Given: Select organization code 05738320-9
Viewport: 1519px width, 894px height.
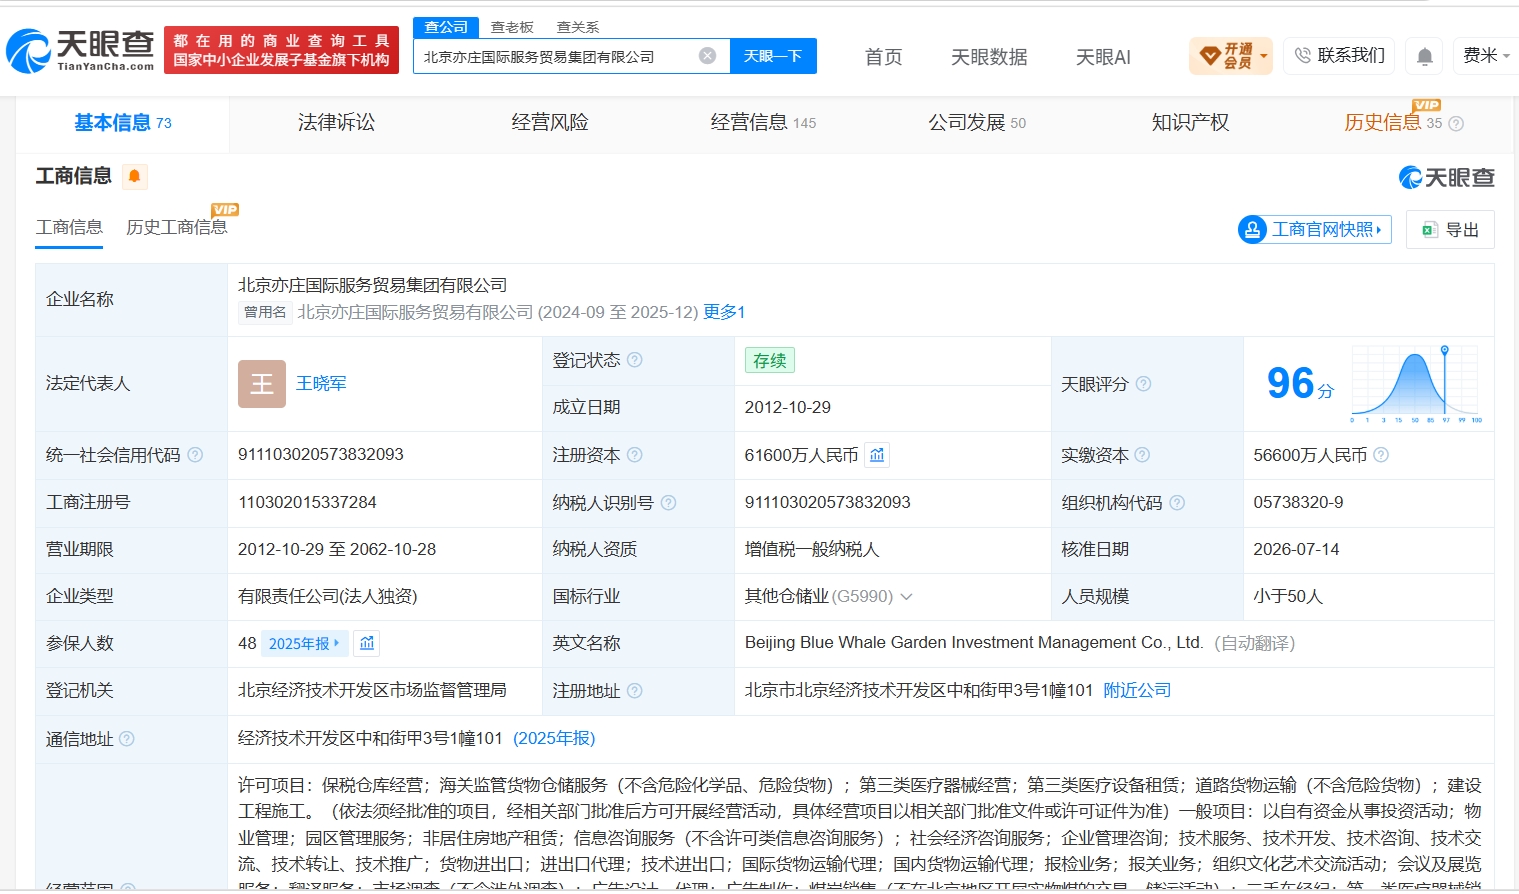Looking at the screenshot, I should tap(1298, 503).
